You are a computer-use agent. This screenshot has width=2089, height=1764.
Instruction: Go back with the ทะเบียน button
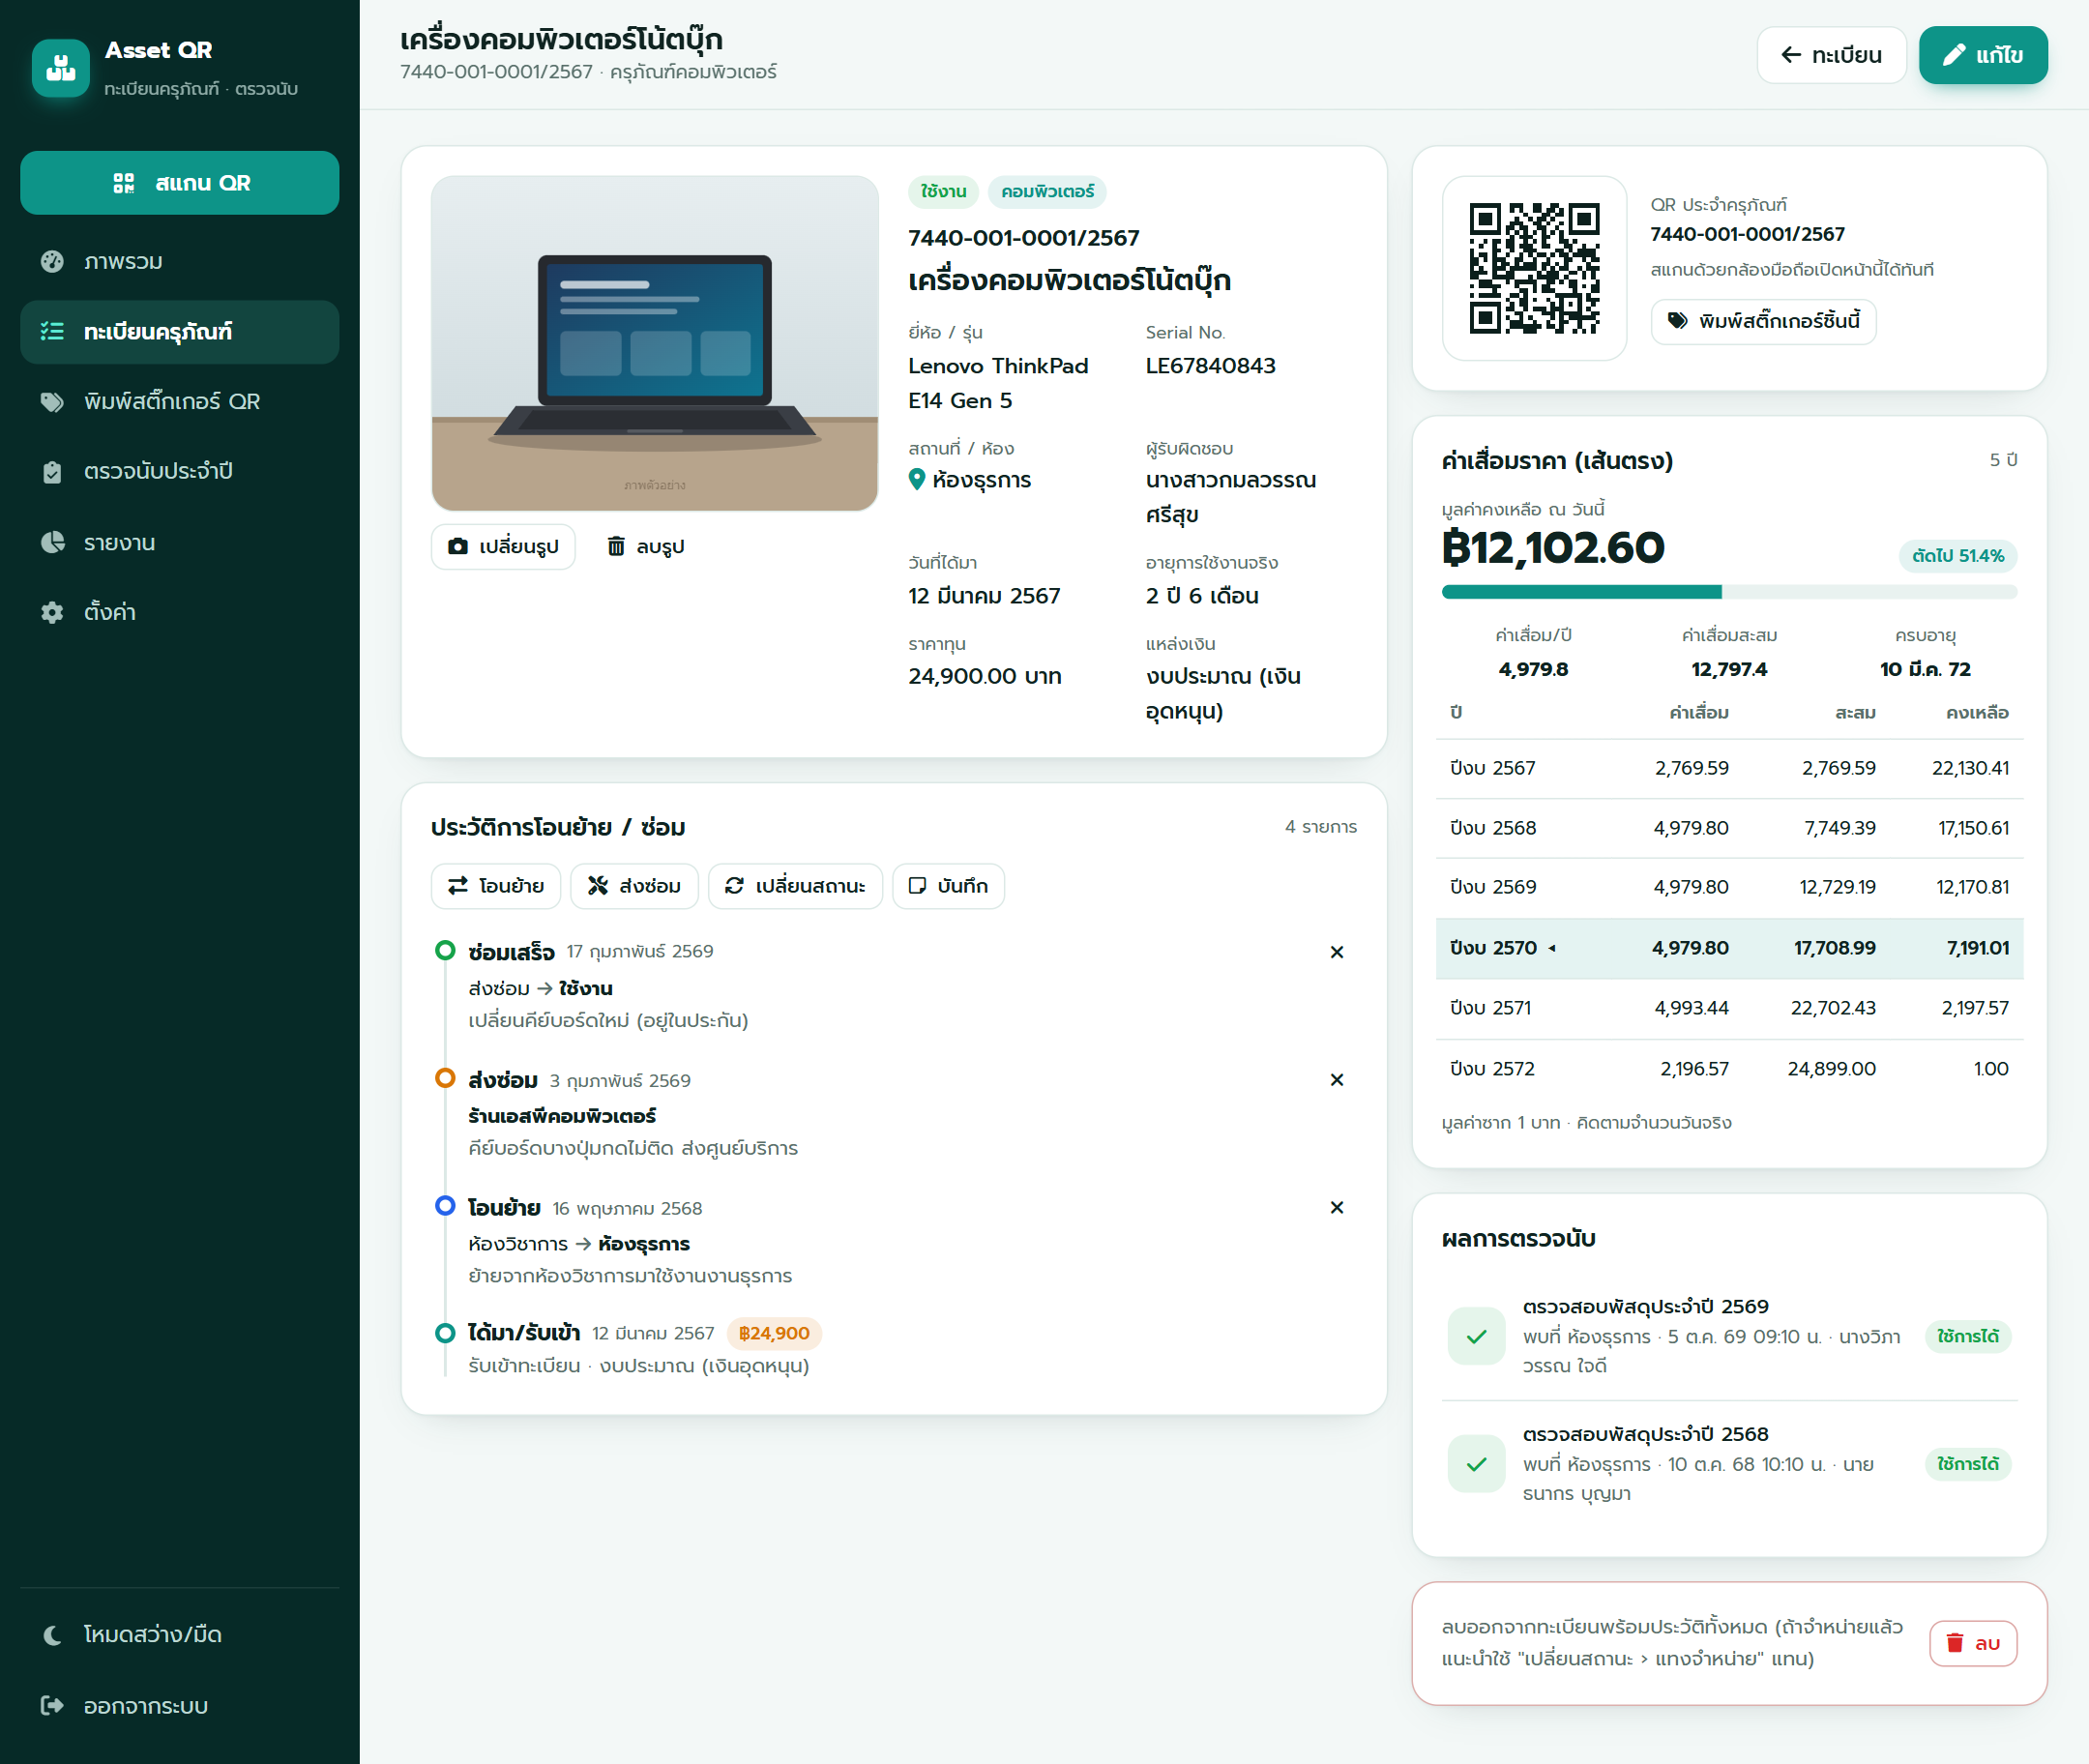[x=1832, y=55]
